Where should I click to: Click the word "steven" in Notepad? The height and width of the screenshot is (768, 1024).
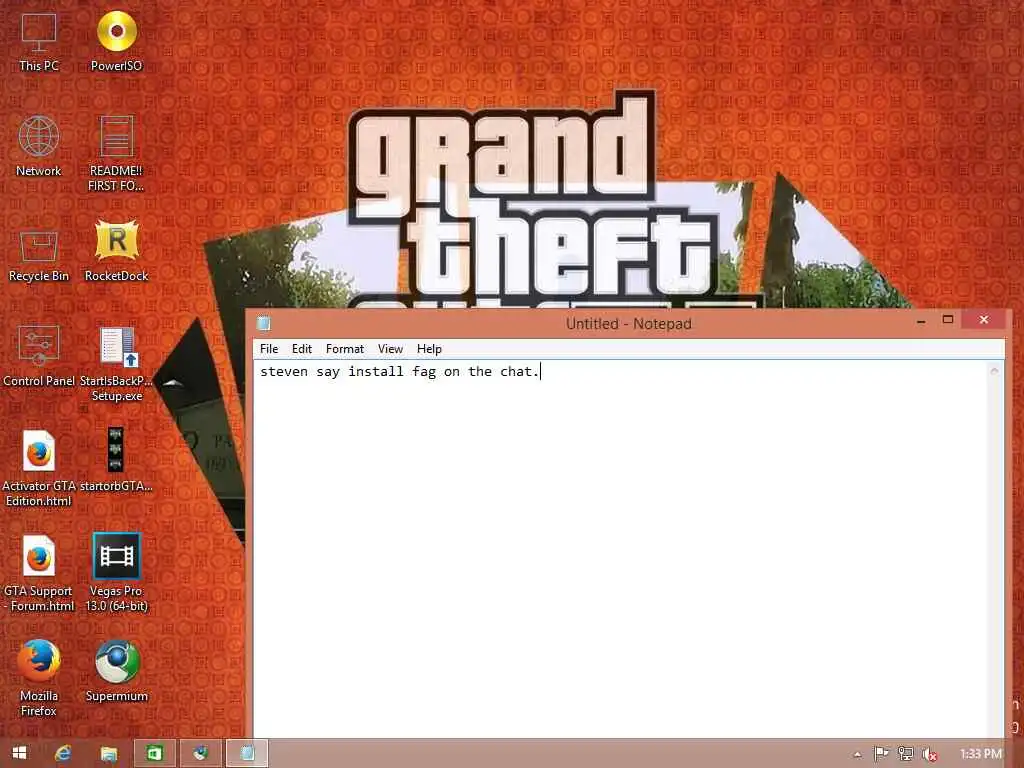[283, 372]
